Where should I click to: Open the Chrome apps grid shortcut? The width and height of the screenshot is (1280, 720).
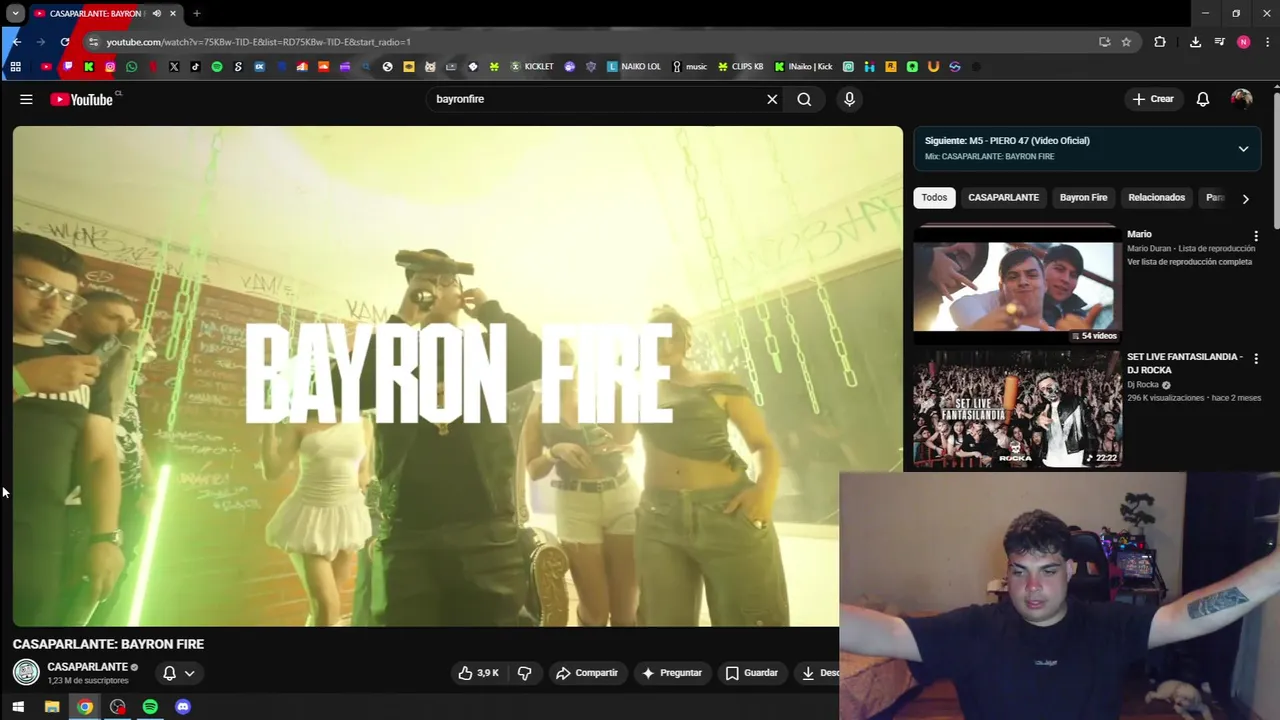point(15,67)
